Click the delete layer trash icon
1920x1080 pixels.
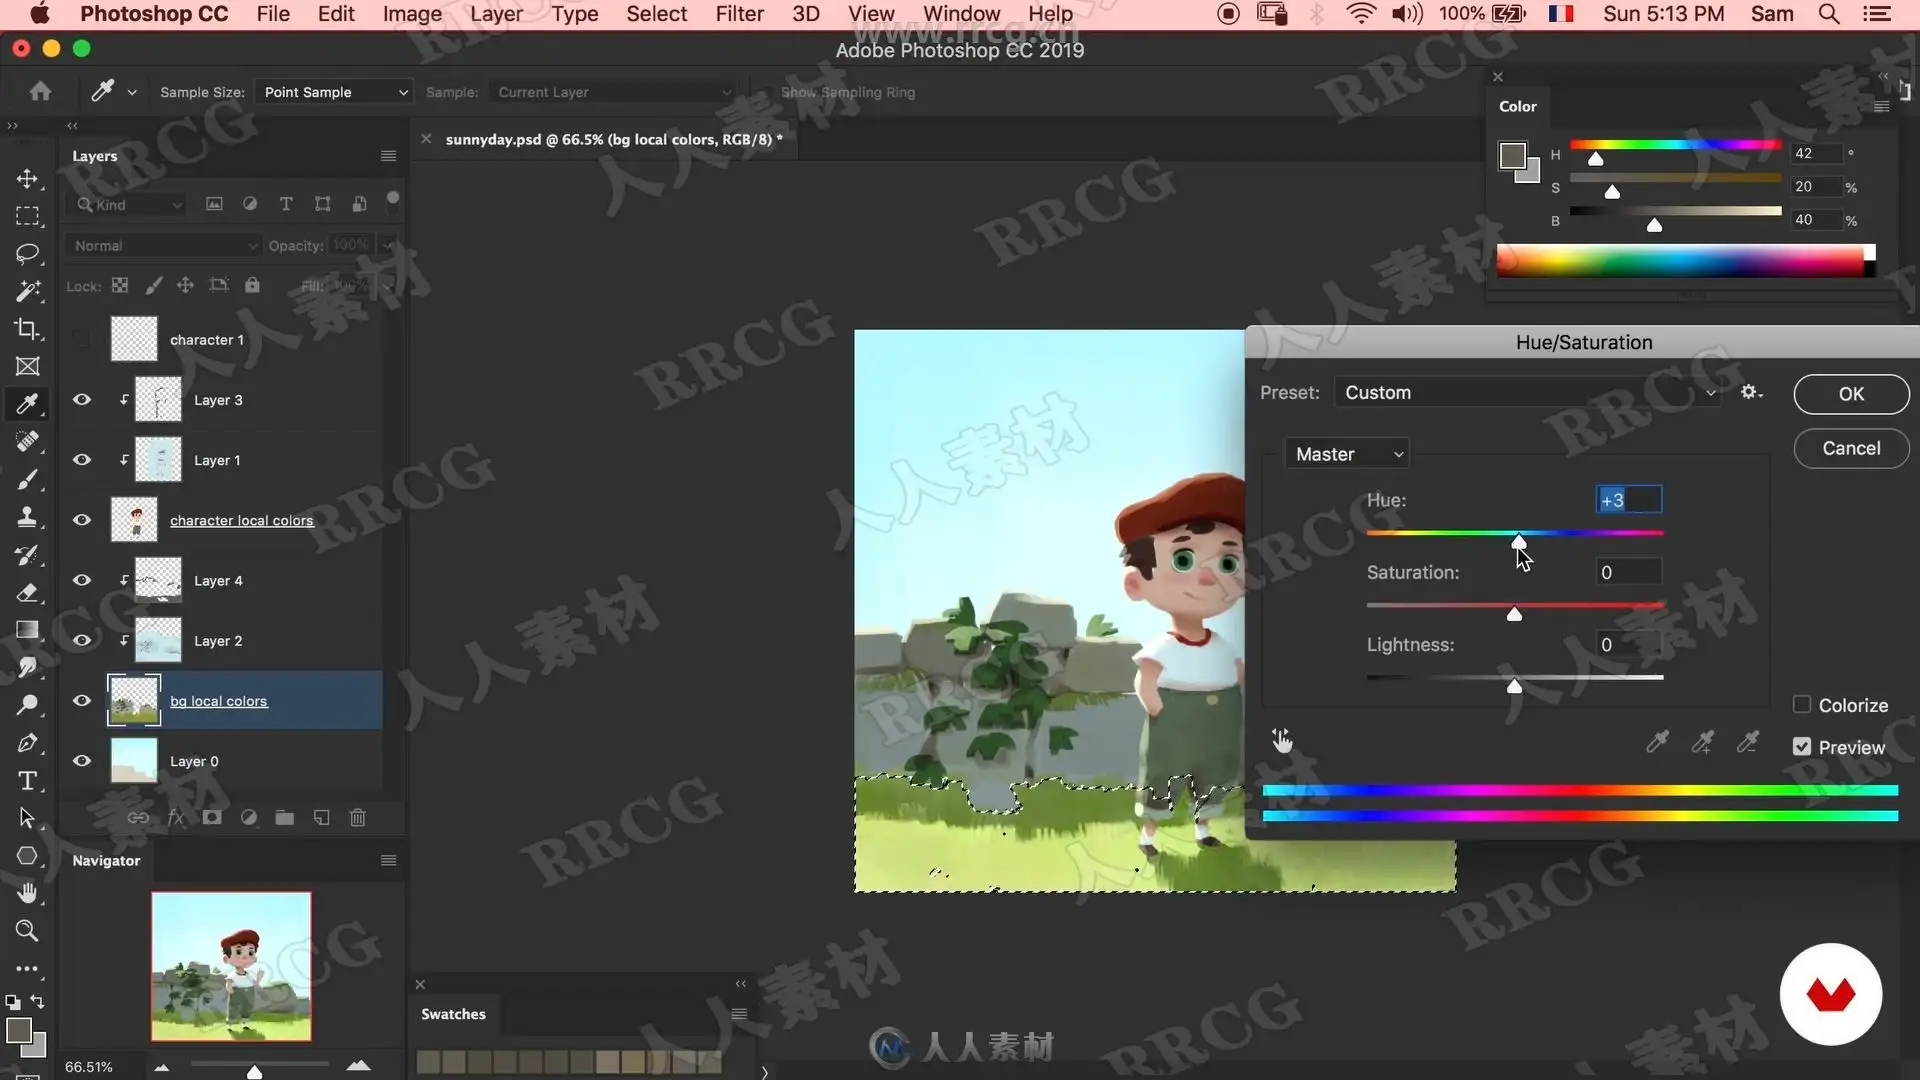click(357, 818)
